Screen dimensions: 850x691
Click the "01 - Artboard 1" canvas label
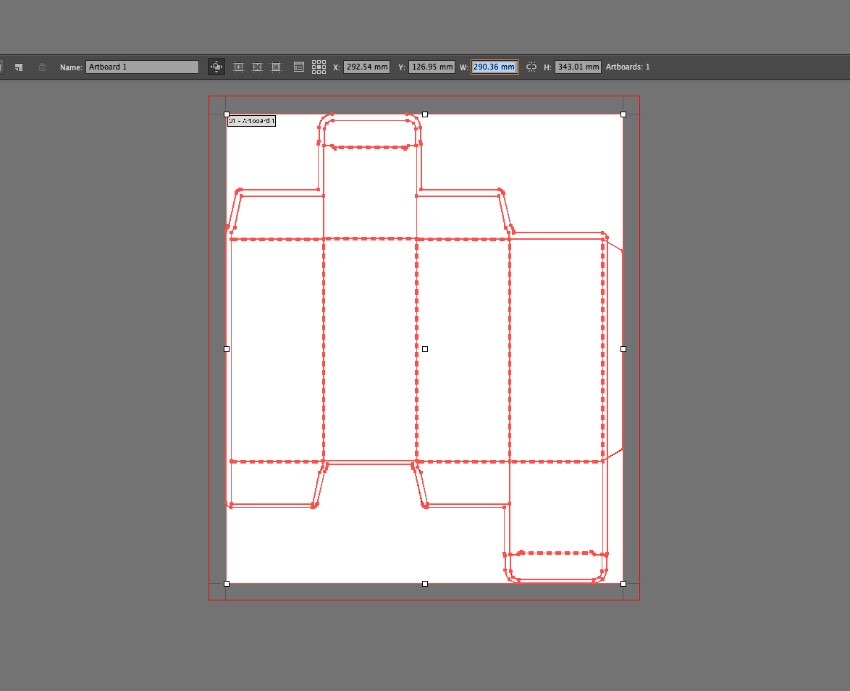[251, 121]
